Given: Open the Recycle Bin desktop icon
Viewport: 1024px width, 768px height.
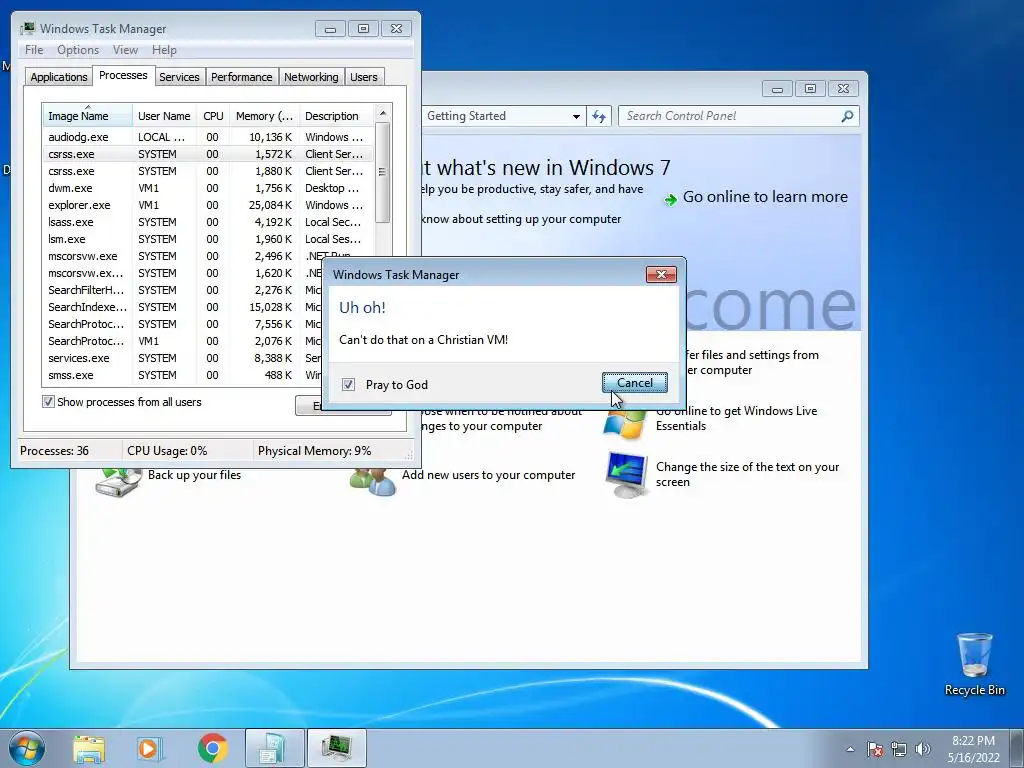Looking at the screenshot, I should [974, 664].
